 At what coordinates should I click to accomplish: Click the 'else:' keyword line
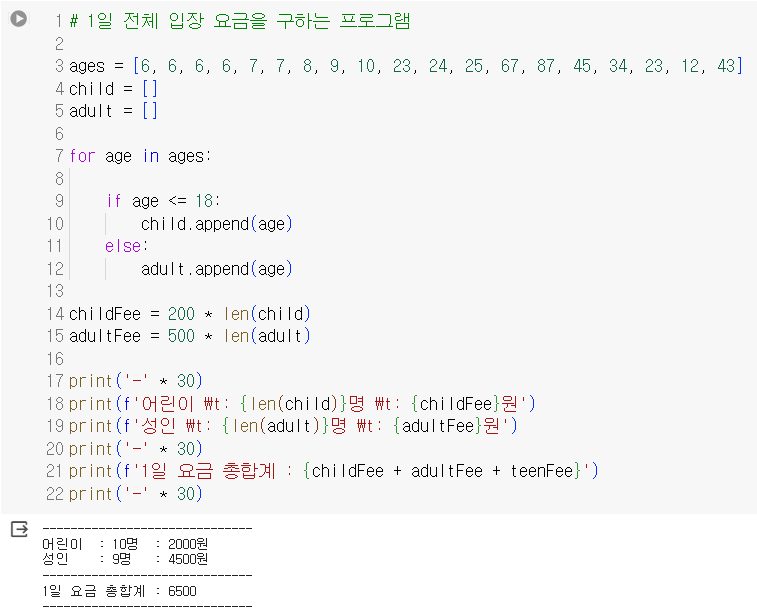126,246
